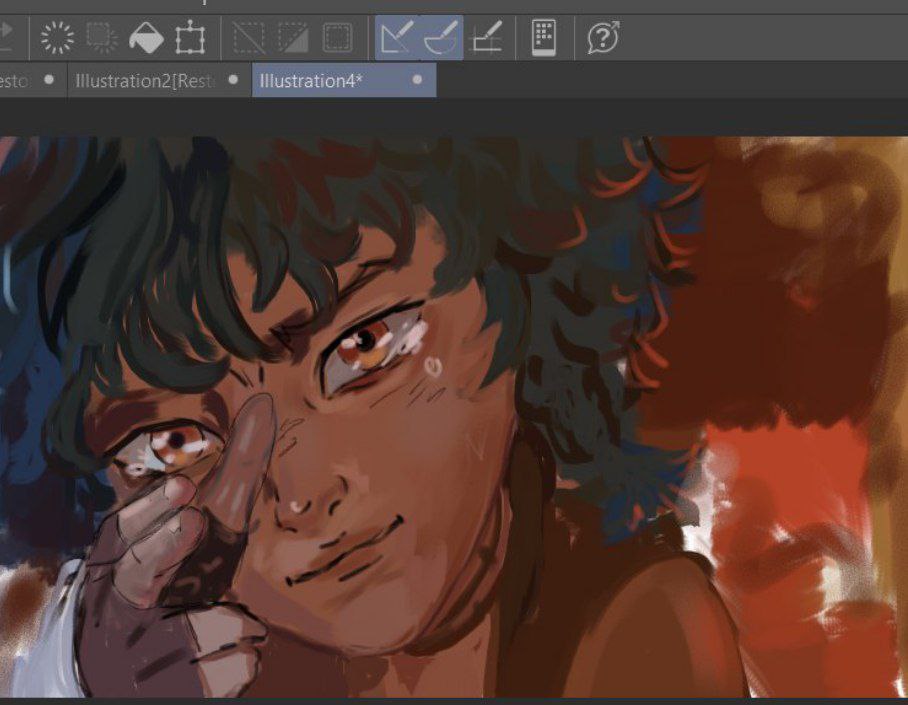Switch to the leftmost cut-off canvas tab
908x705 pixels.
(x=12, y=81)
